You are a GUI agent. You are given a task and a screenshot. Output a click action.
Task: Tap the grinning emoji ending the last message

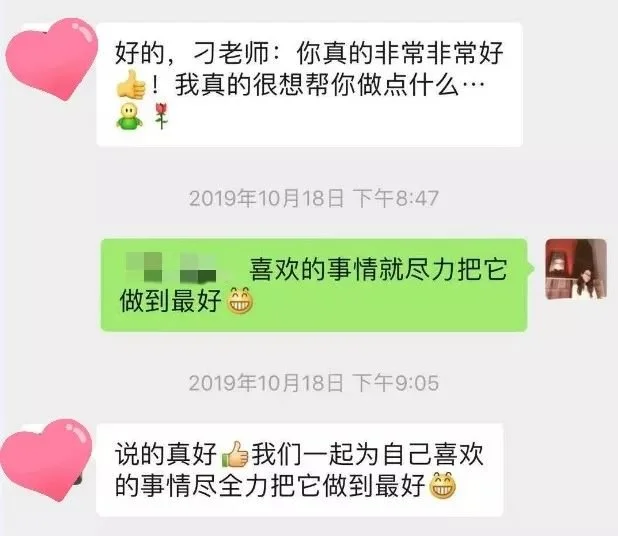coord(442,485)
